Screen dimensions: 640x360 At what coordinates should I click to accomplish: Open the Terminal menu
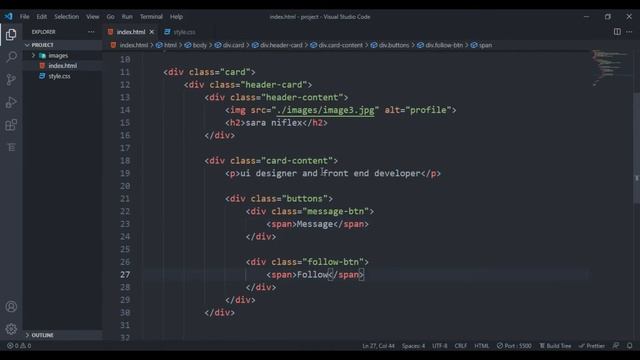click(x=151, y=17)
